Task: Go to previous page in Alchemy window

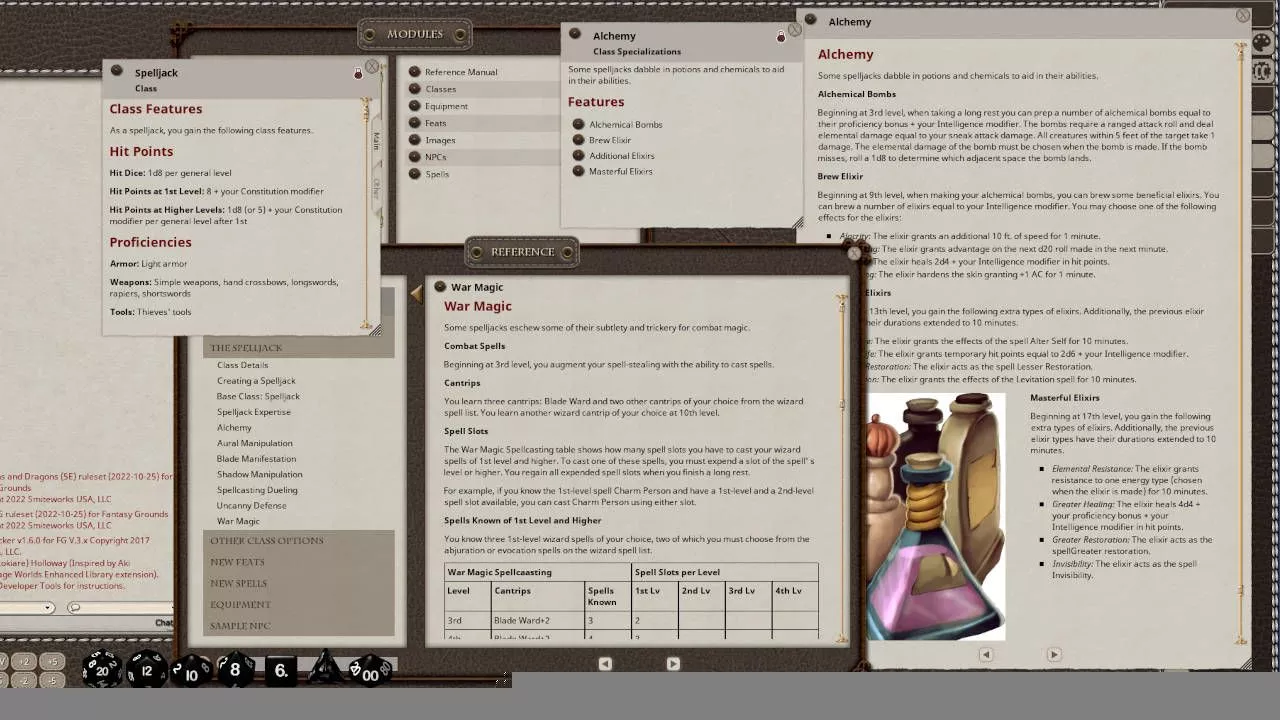Action: tap(986, 654)
